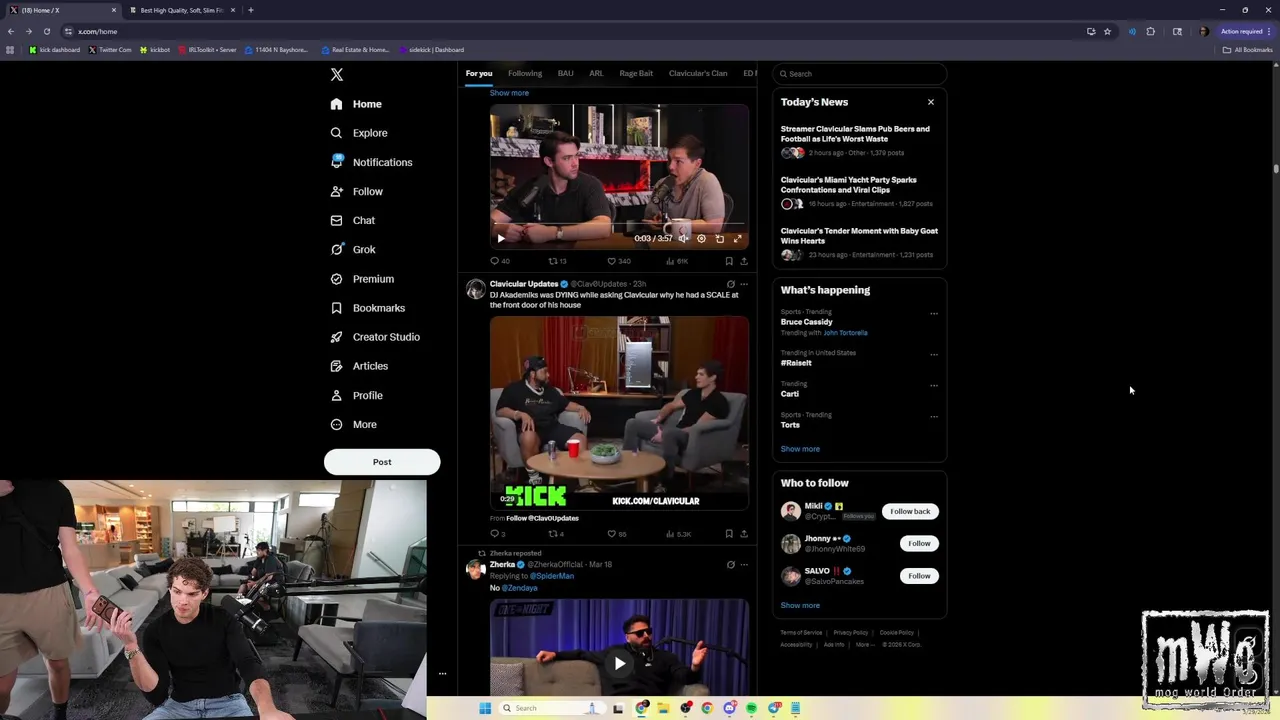Open Profile in the sidebar

[356, 395]
